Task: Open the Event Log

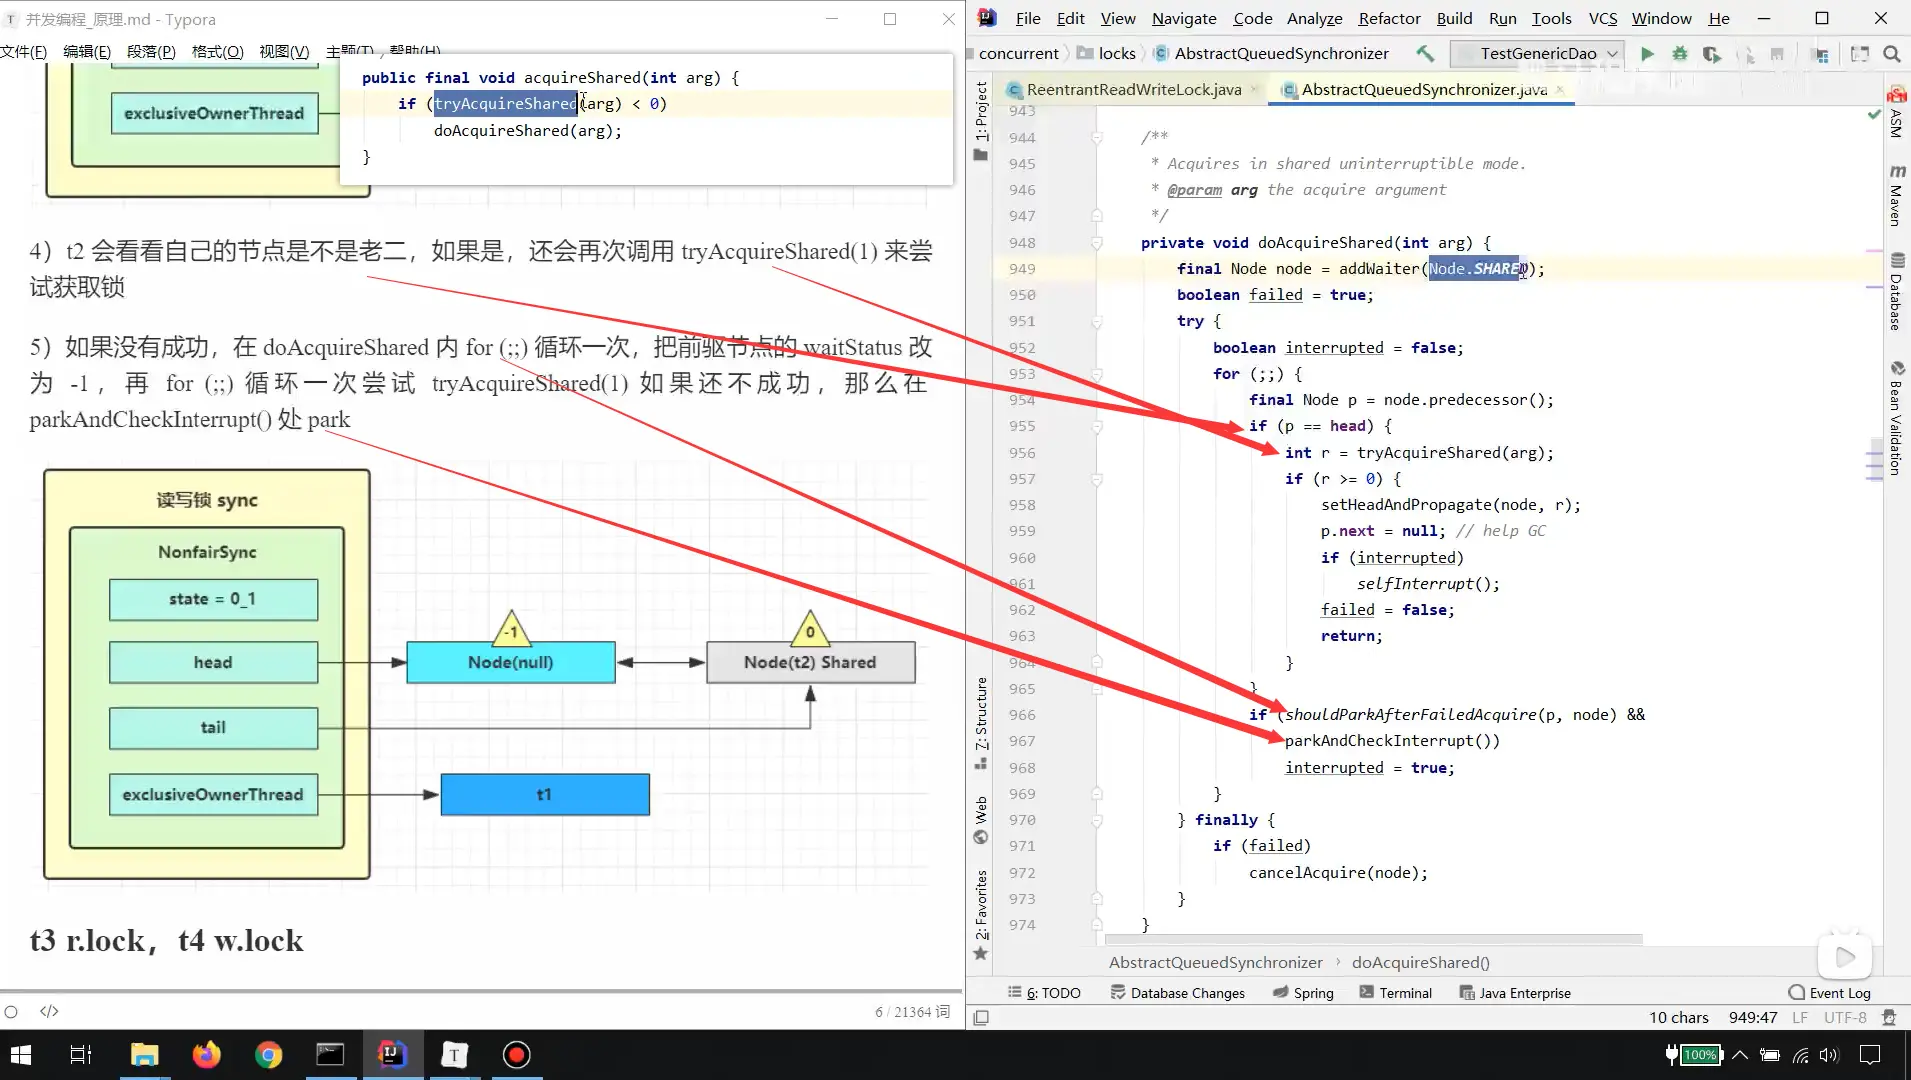Action: click(x=1829, y=992)
